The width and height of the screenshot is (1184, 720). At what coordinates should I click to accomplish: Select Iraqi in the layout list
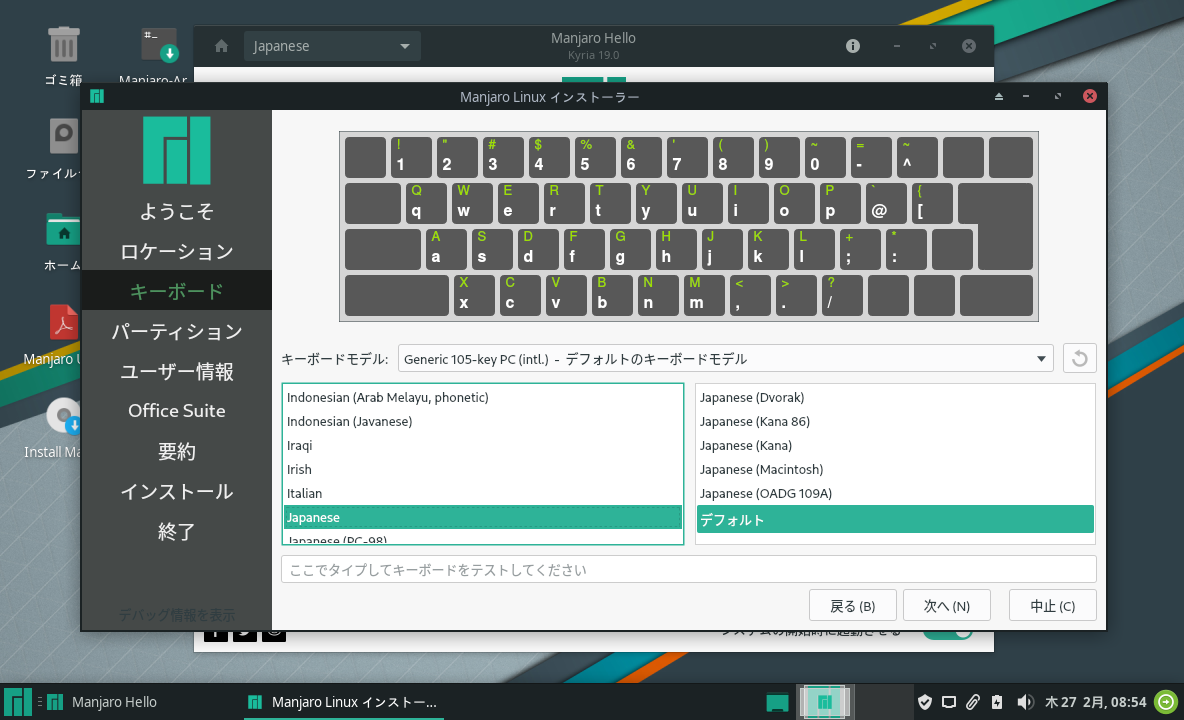click(483, 445)
